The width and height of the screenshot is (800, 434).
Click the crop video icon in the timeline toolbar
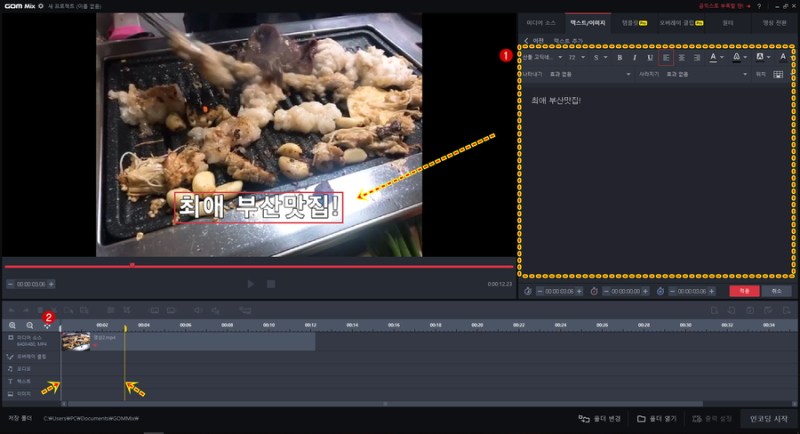tap(127, 310)
